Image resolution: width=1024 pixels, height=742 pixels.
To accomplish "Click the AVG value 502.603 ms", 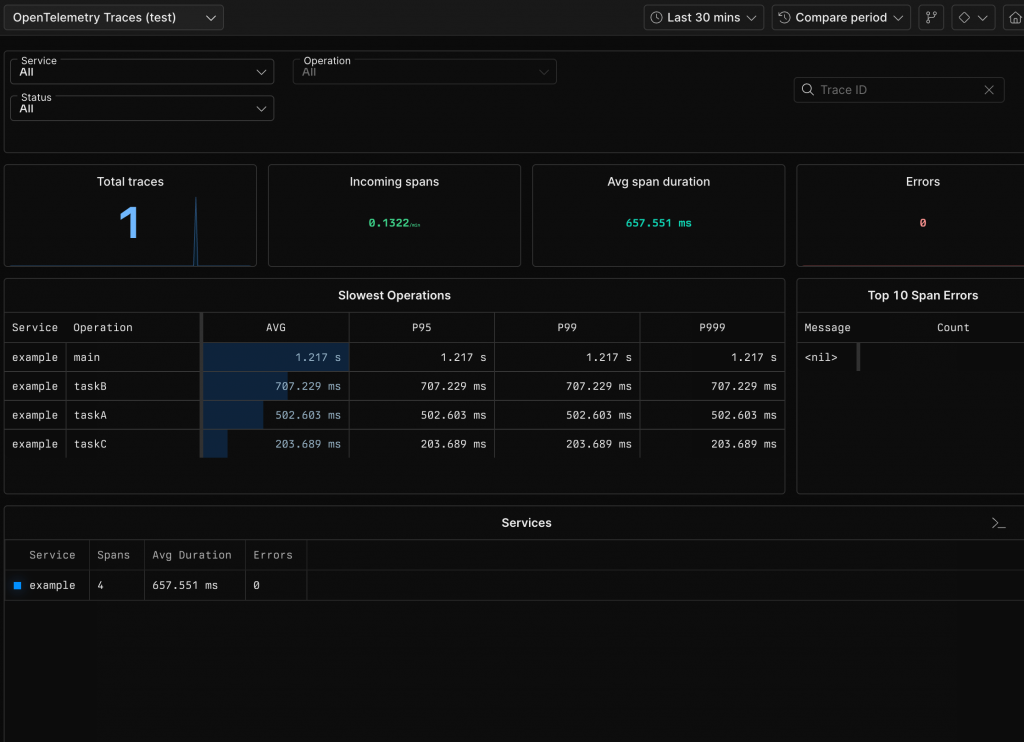I will pyautogui.click(x=308, y=415).
